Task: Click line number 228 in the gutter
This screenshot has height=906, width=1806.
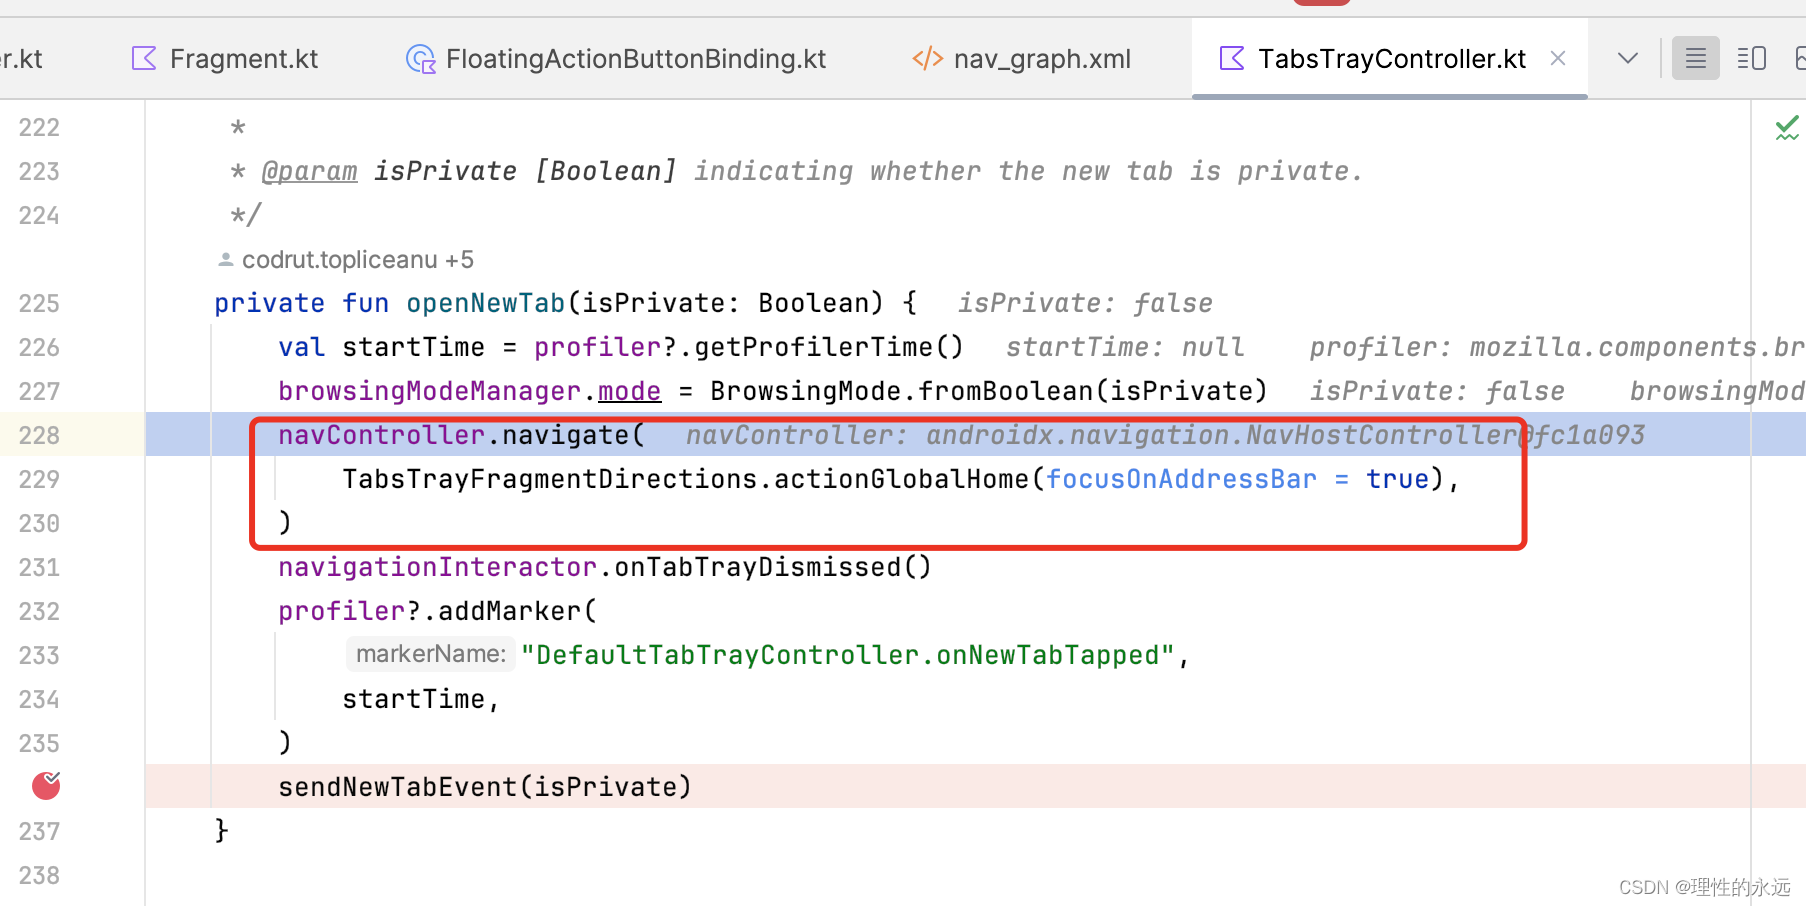Action: [38, 434]
